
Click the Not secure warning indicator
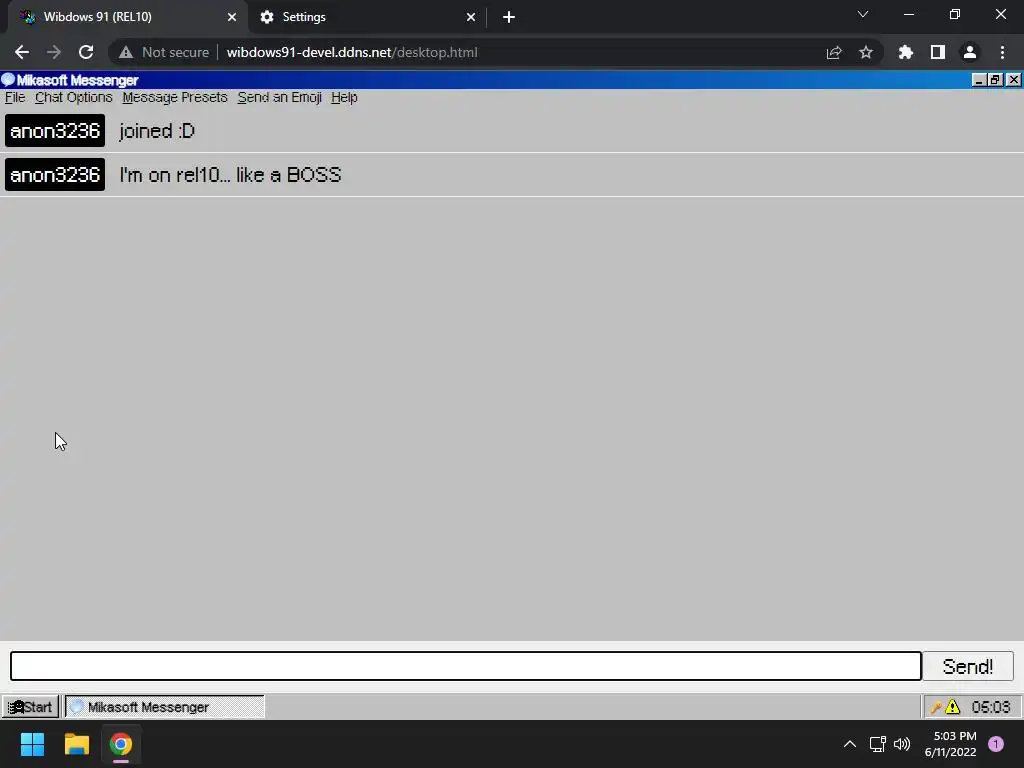(164, 52)
